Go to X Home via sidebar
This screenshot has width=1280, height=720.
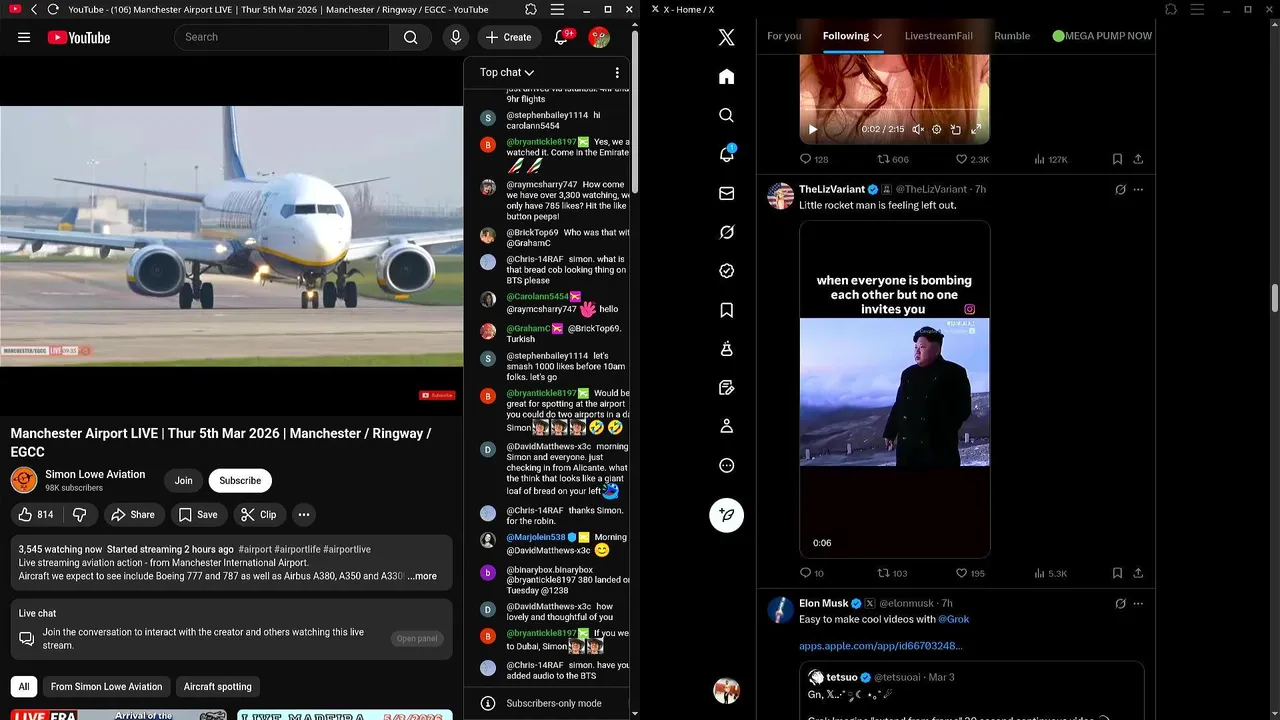(x=727, y=77)
